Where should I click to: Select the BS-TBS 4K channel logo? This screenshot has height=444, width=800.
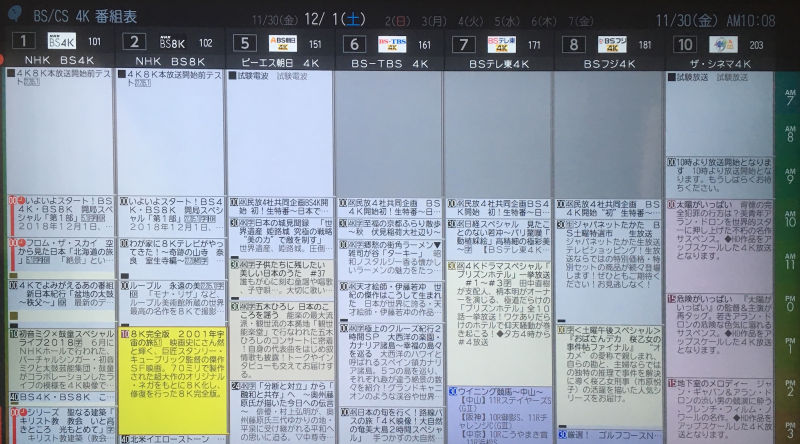coord(392,44)
